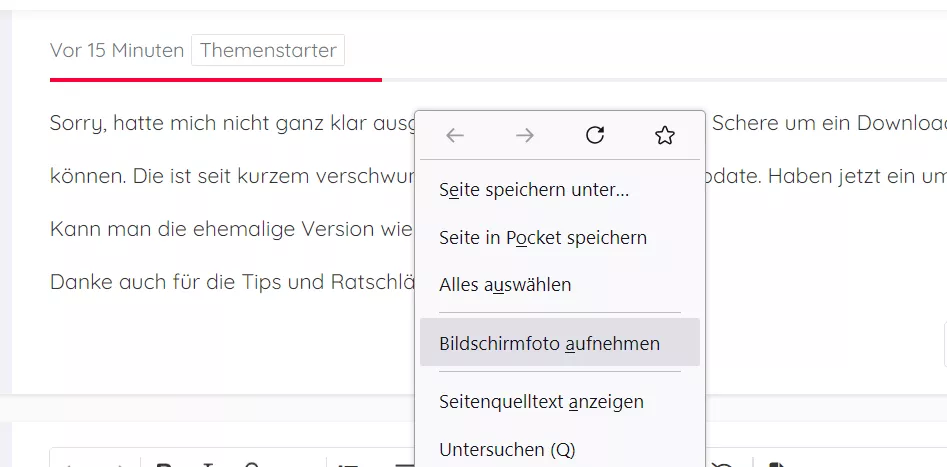
Task: Click the post line starting 'Sorry, hatte mich'
Action: pos(233,123)
